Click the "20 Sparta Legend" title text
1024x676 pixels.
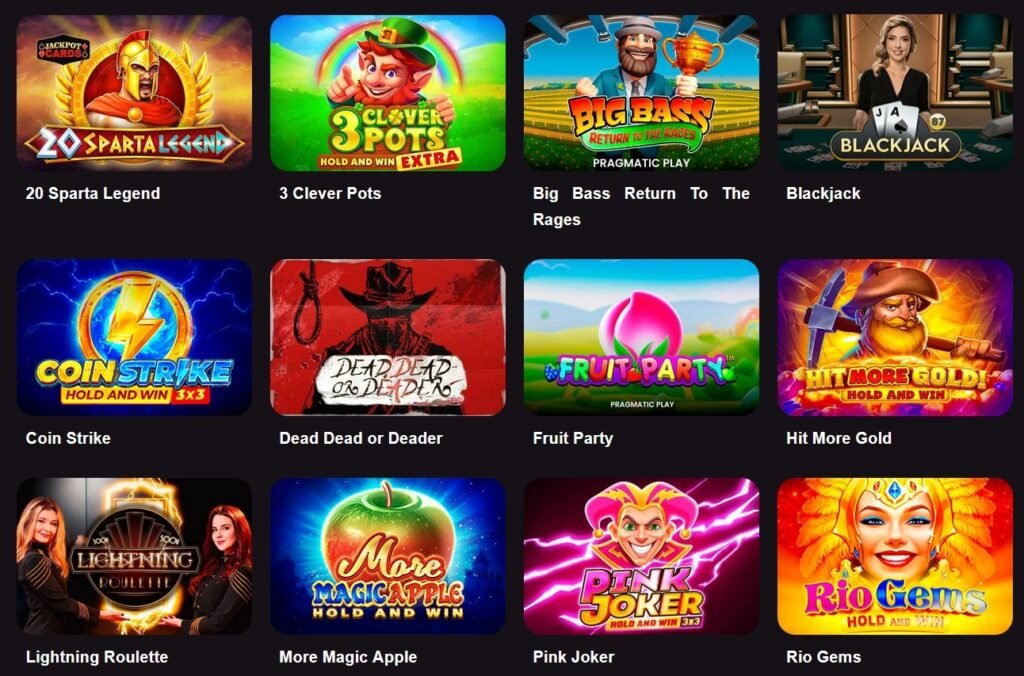[x=93, y=193]
